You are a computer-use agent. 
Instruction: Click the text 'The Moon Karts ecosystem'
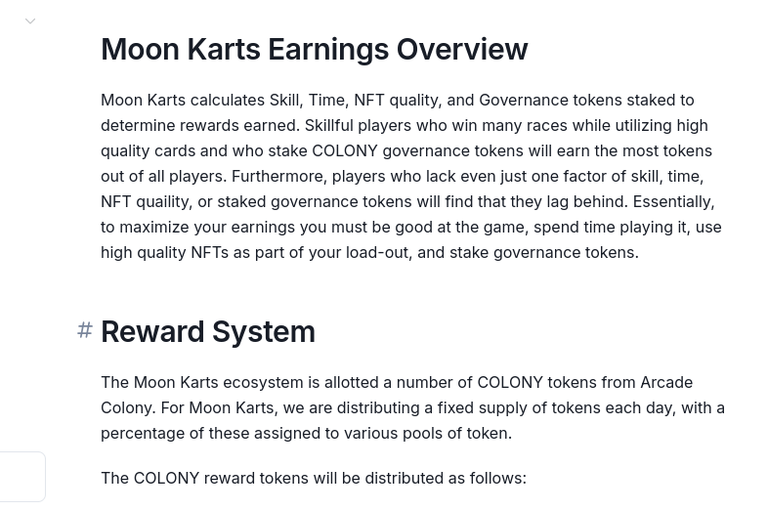pos(202,382)
